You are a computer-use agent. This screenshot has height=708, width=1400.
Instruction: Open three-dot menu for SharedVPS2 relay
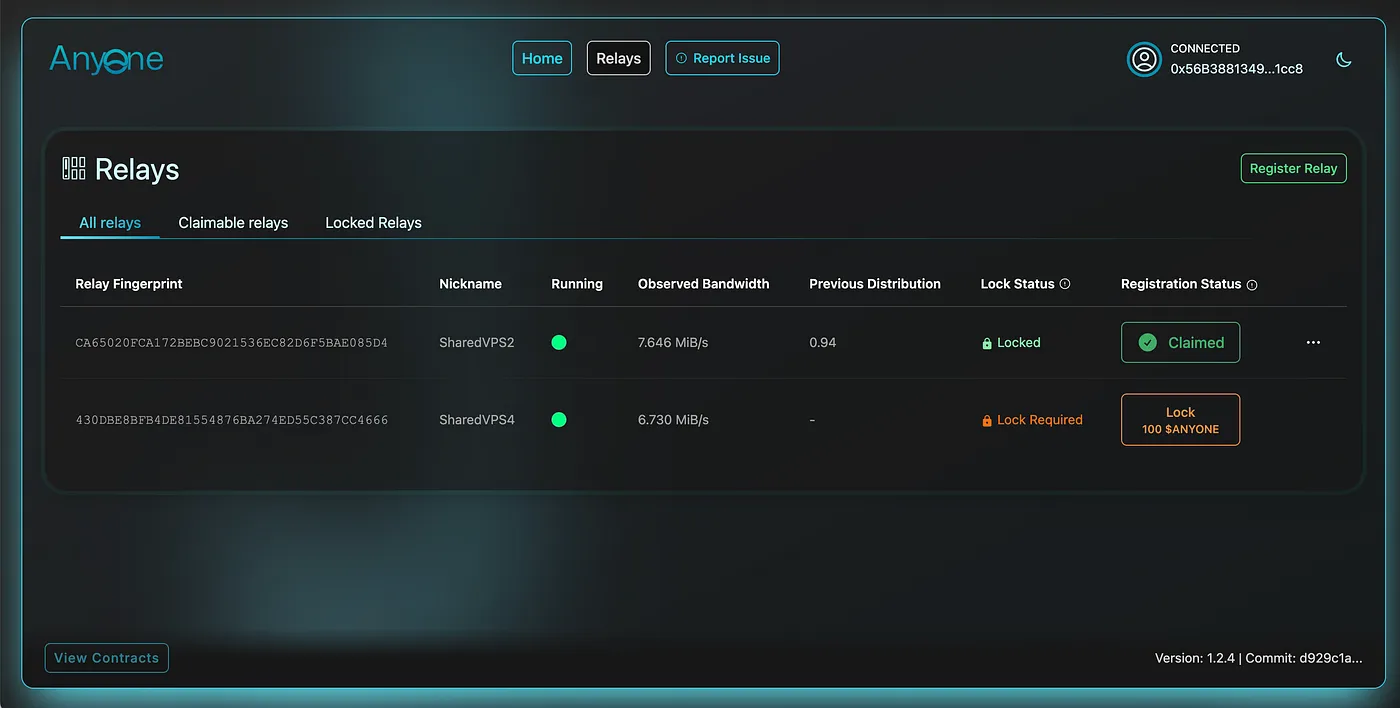pos(1313,343)
